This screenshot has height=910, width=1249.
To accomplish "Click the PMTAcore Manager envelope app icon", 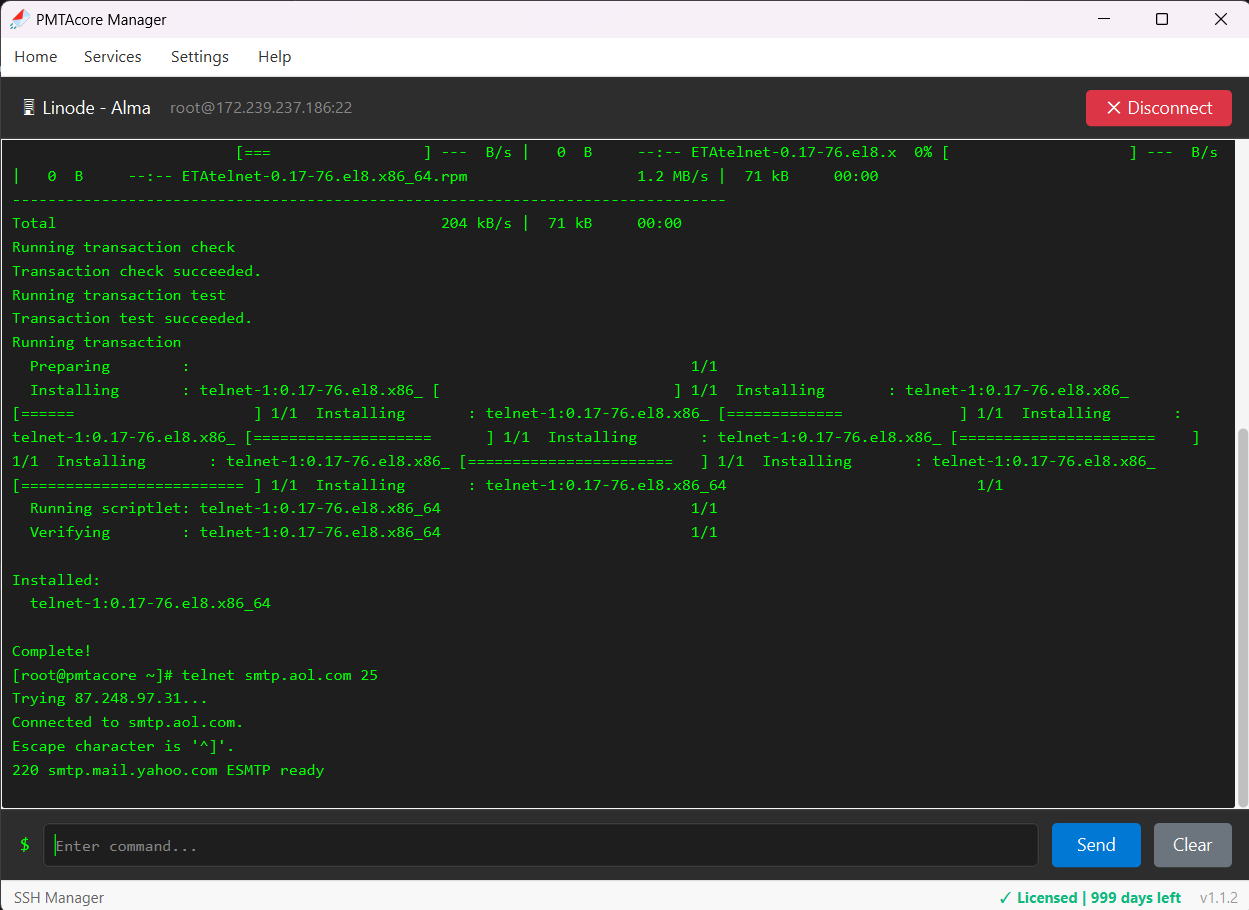I will tap(19, 18).
